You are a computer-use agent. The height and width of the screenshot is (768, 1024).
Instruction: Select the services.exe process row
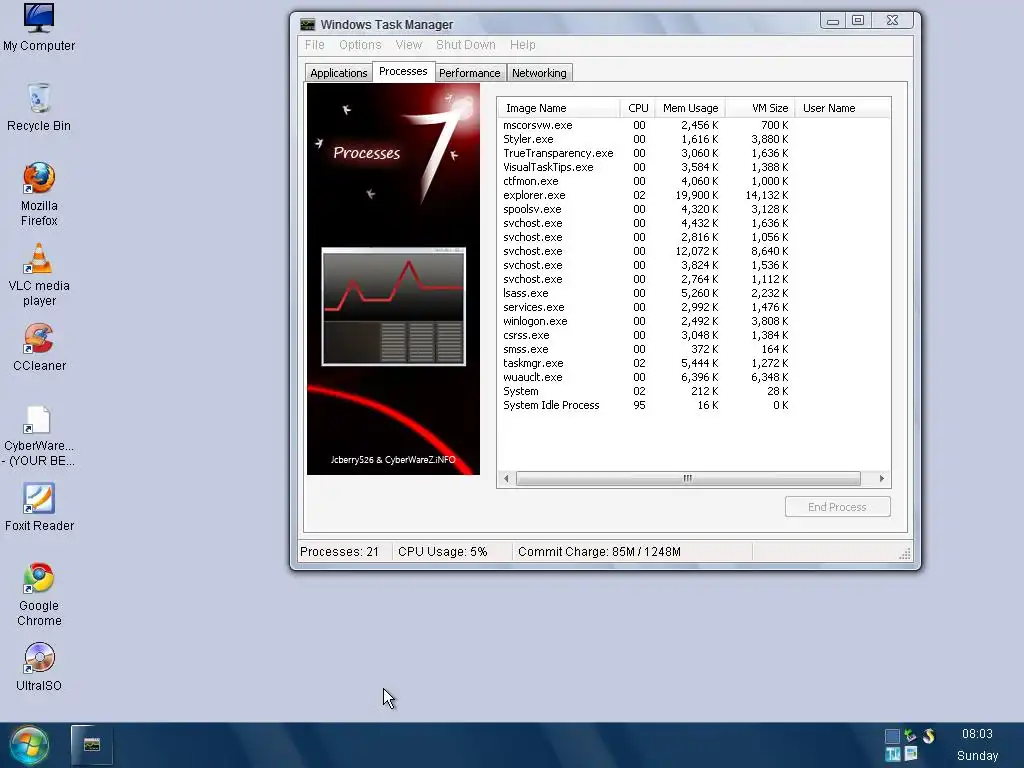click(x=694, y=308)
